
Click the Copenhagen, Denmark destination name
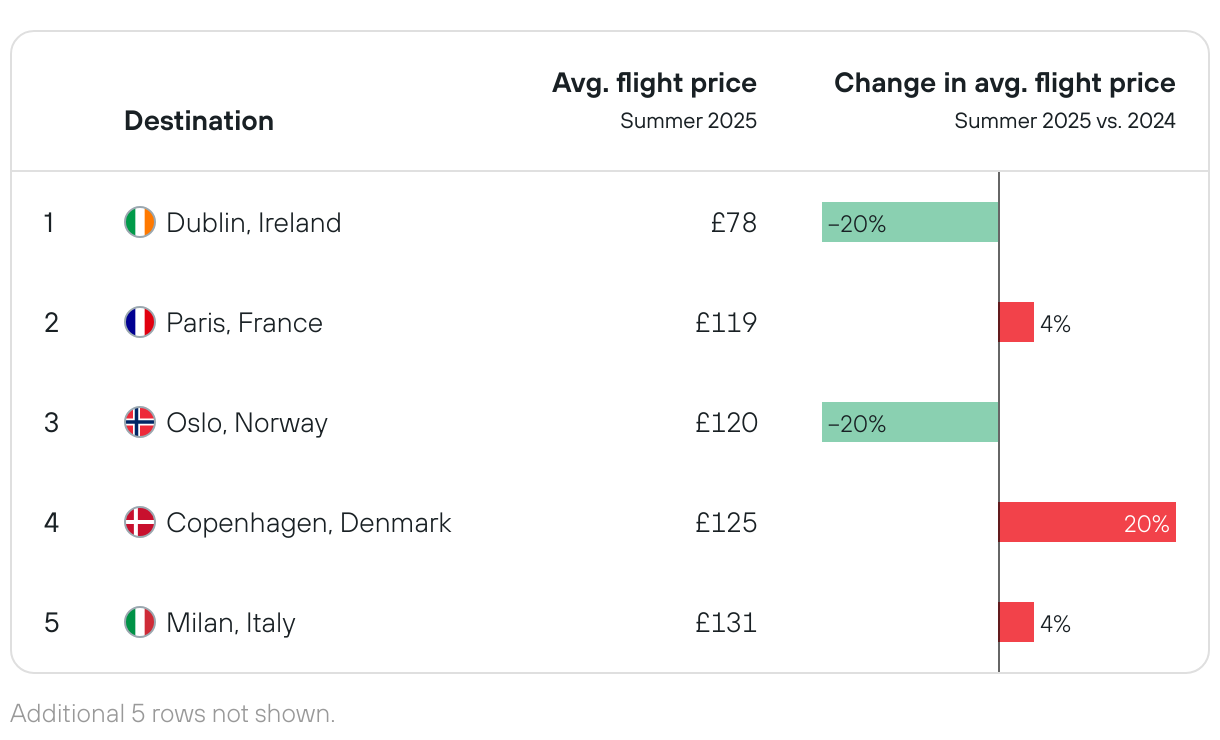pos(309,522)
